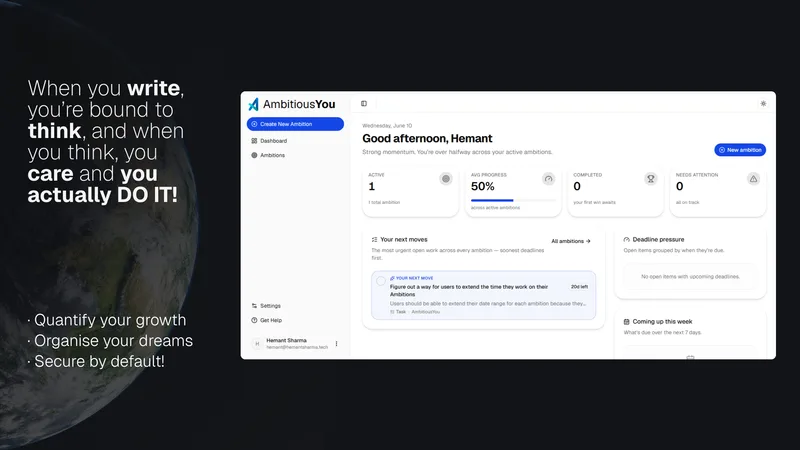
Task: Click the YOUR NEXT MOVE label icon
Action: pyautogui.click(x=392, y=278)
